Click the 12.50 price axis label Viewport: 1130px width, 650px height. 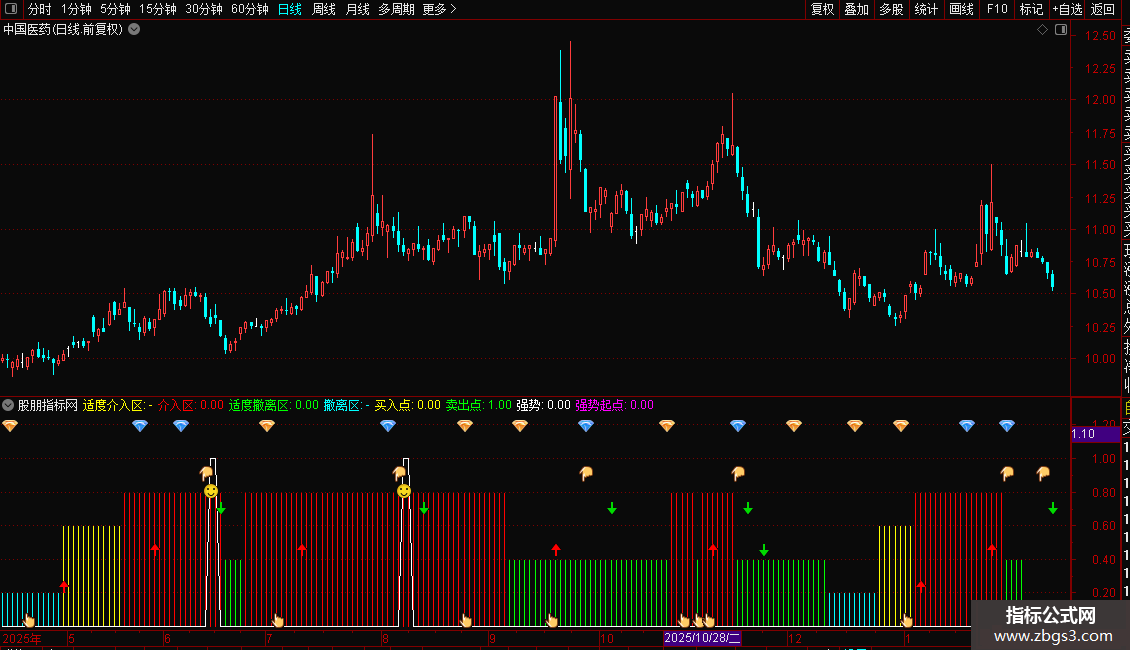coord(1100,35)
